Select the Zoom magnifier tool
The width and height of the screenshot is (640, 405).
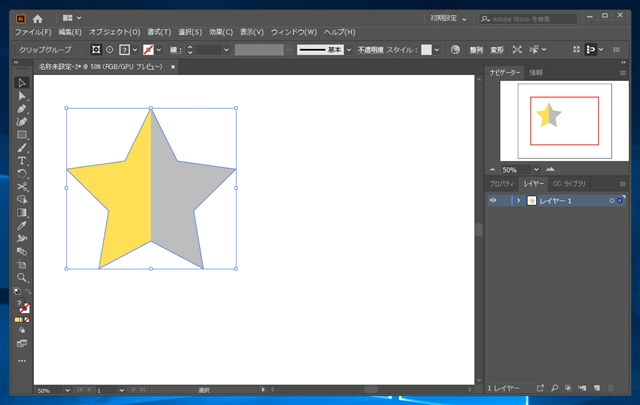(x=22, y=278)
